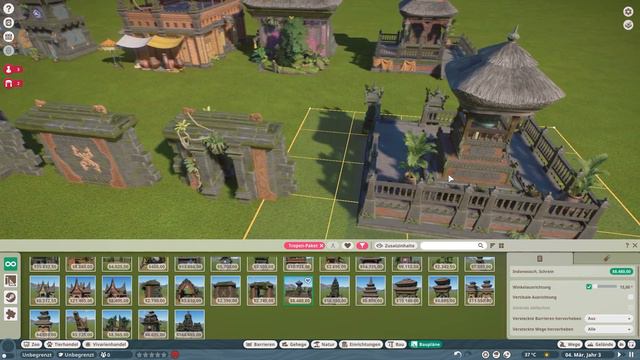Pause the game with pause button
This screenshot has width=640, height=360.
[x=631, y=355]
